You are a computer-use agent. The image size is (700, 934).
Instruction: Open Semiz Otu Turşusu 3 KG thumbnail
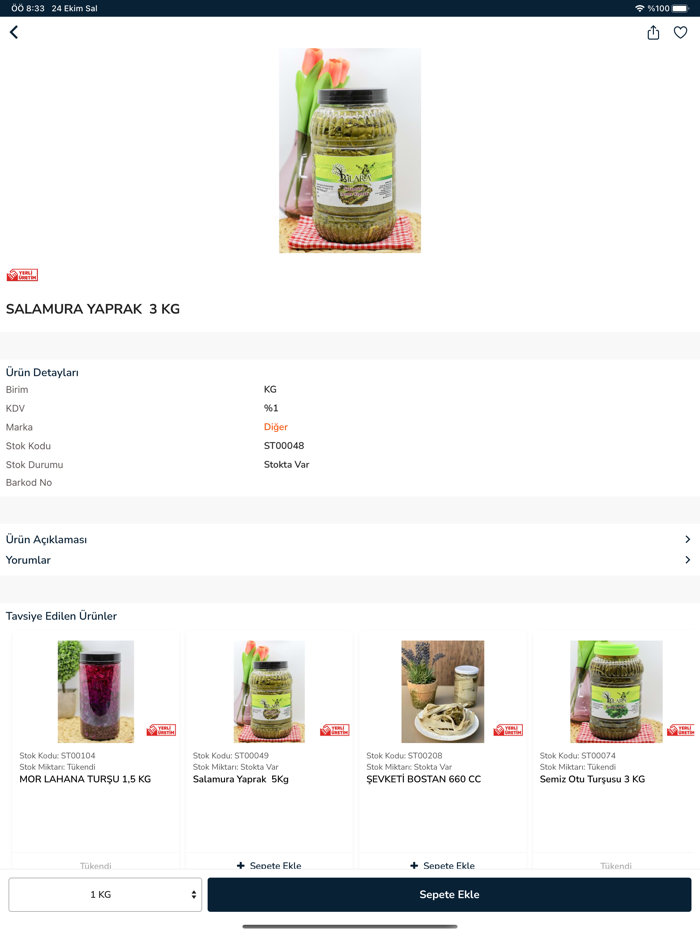click(x=616, y=692)
